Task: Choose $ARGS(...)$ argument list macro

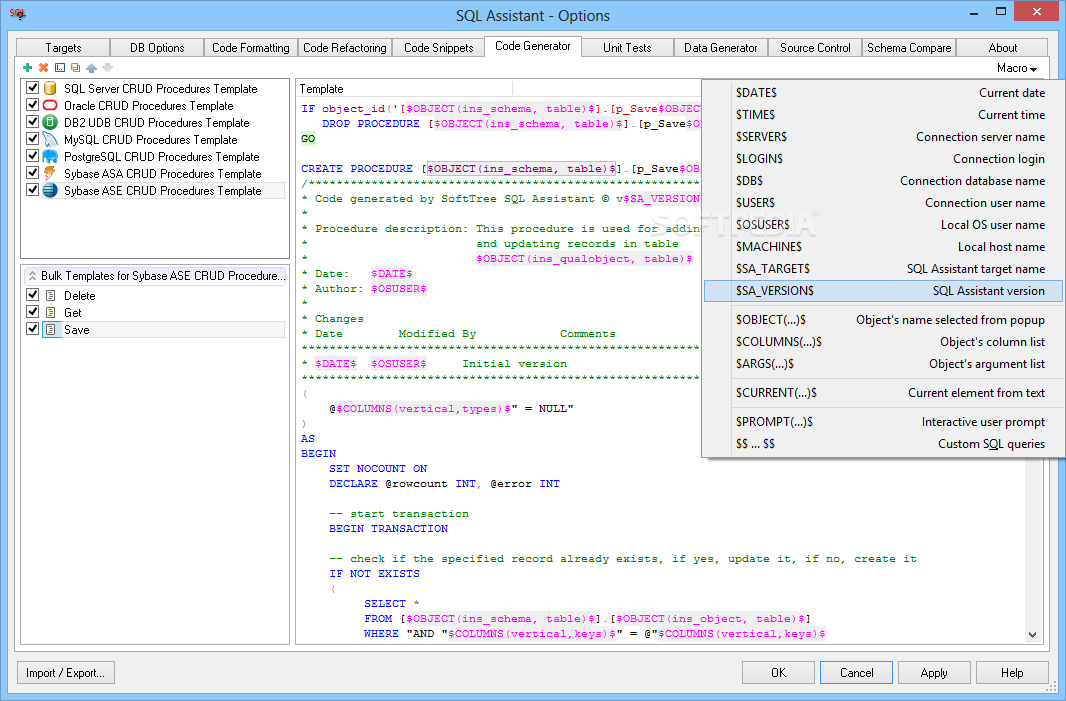Action: tap(883, 364)
